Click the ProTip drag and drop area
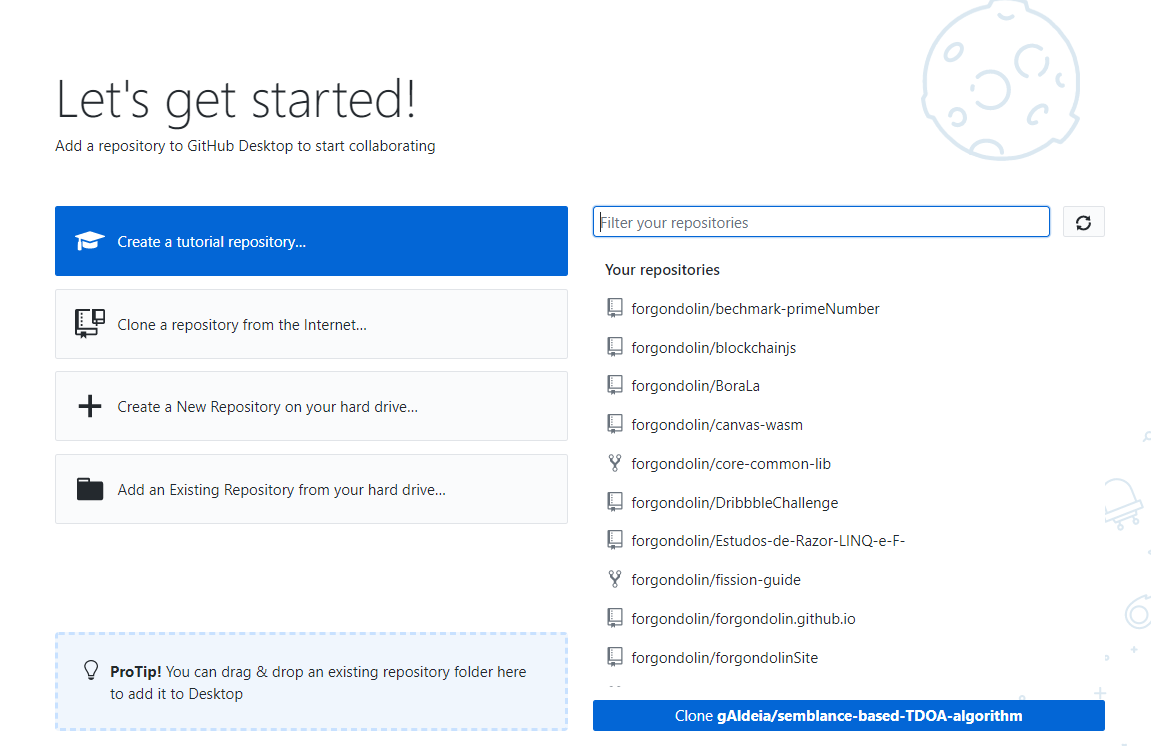 click(x=311, y=681)
